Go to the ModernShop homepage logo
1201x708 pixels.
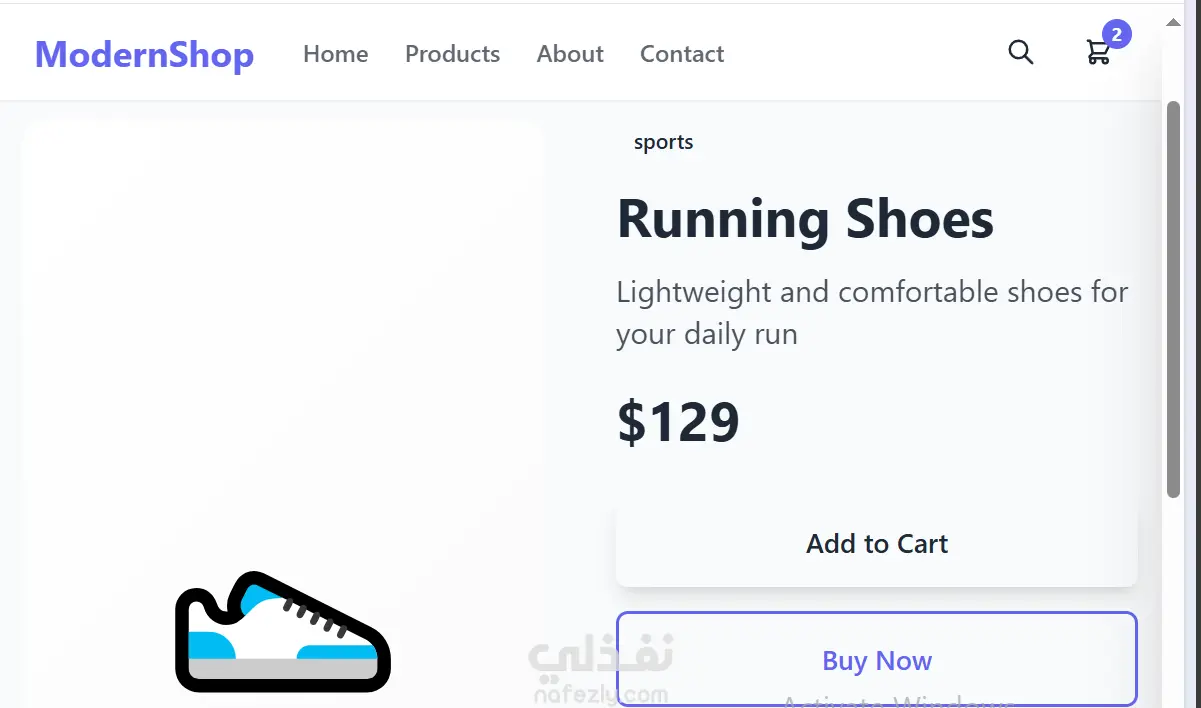pos(144,54)
